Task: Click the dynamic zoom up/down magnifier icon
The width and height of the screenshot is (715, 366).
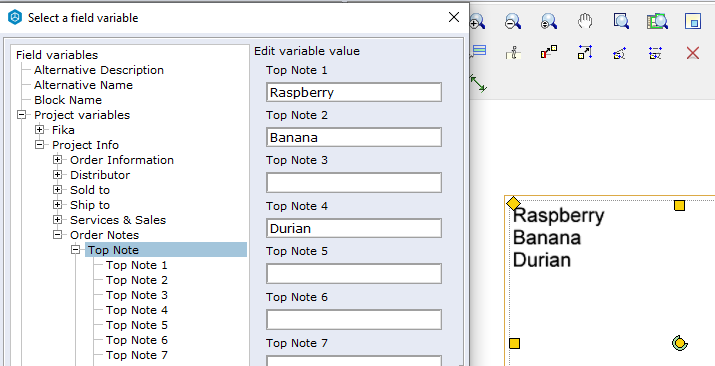Action: 549,21
